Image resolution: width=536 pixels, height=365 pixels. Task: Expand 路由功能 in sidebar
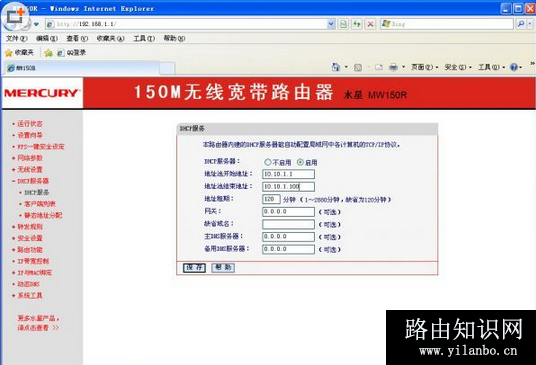click(x=30, y=249)
